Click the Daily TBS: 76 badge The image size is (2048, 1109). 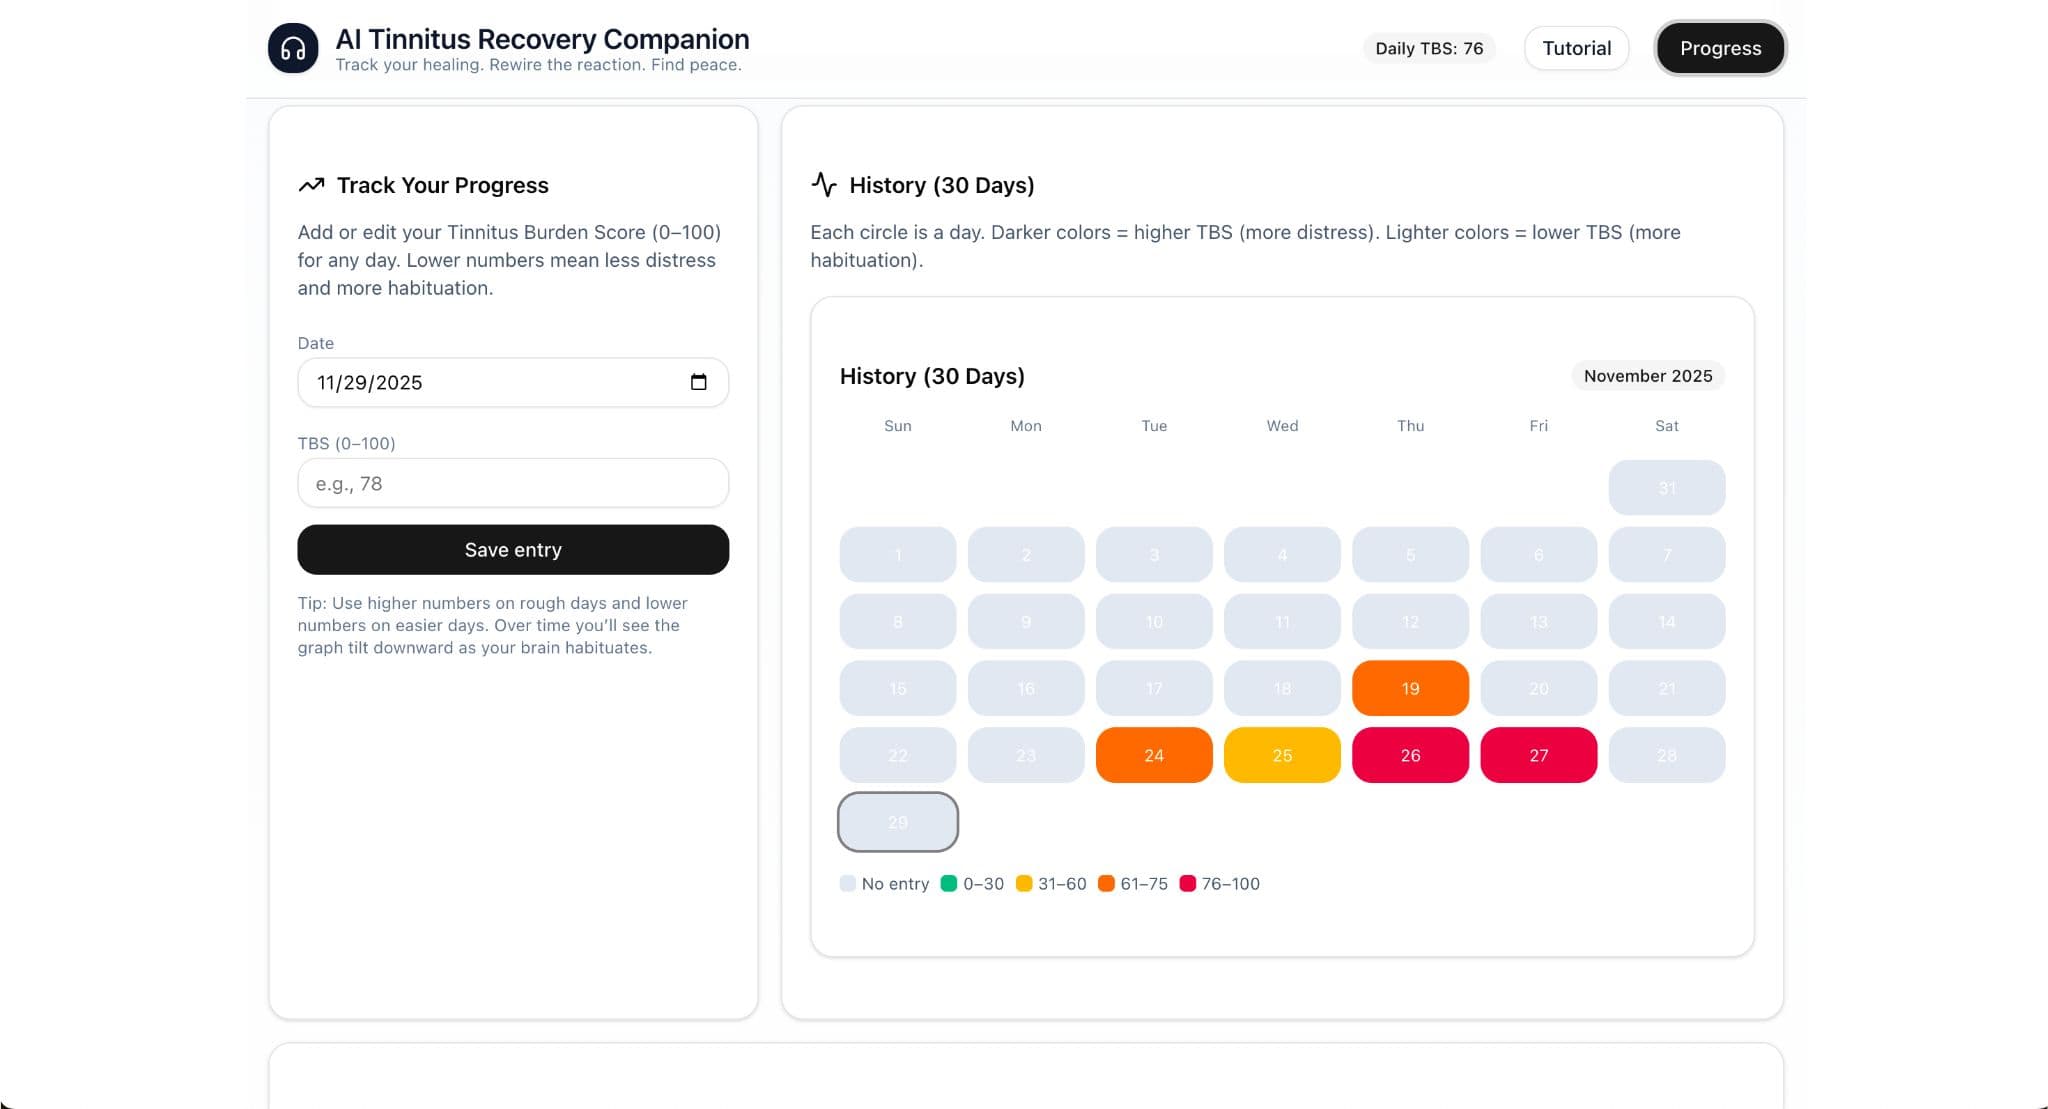point(1429,48)
